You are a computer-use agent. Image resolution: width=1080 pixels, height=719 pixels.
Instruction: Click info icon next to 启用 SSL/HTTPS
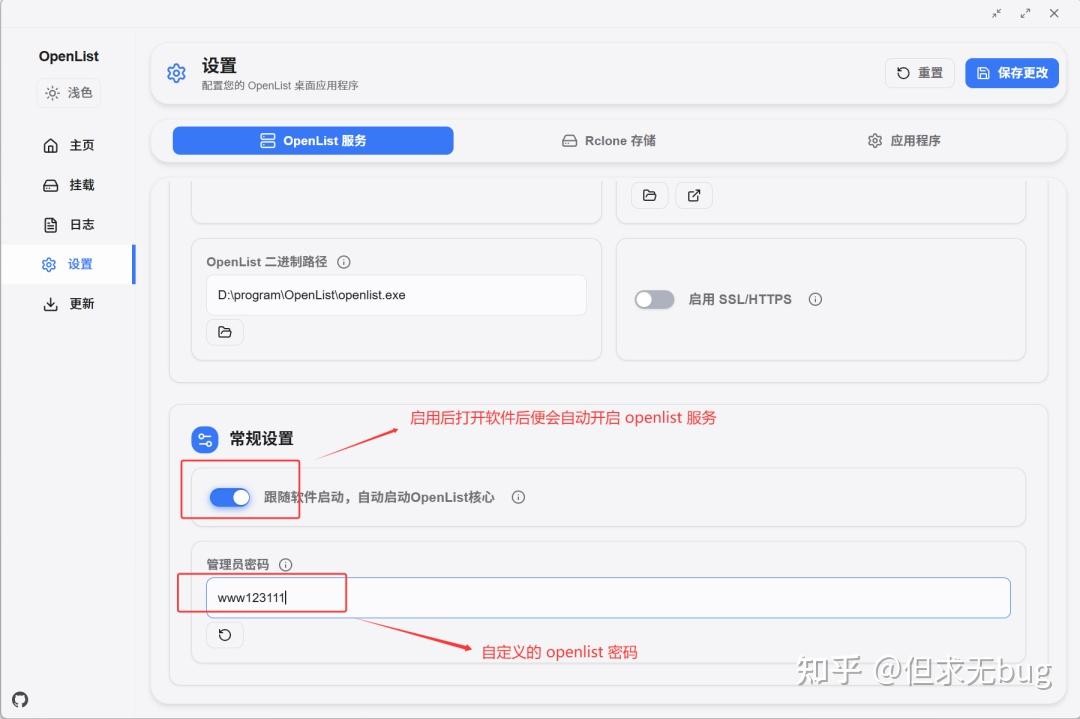(816, 299)
